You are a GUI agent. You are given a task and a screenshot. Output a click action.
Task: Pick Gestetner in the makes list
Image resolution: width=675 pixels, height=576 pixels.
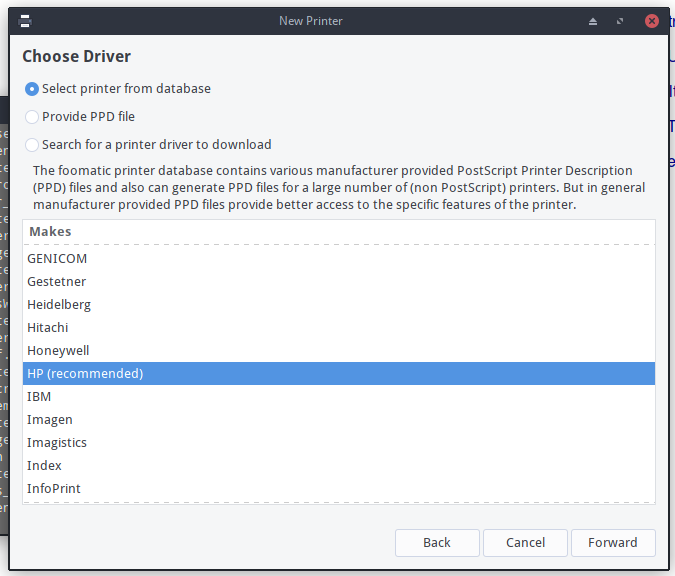339,282
